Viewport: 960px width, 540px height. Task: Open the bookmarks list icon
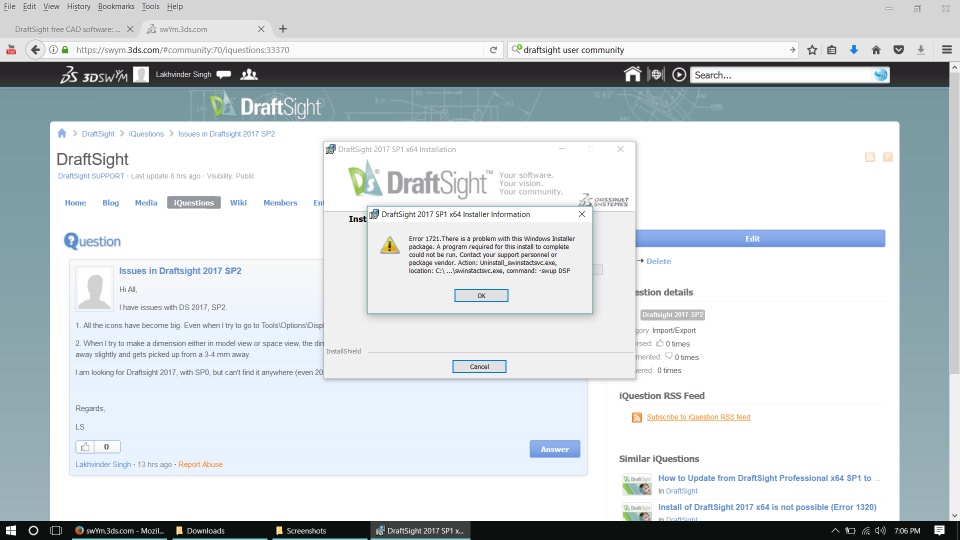[x=831, y=50]
